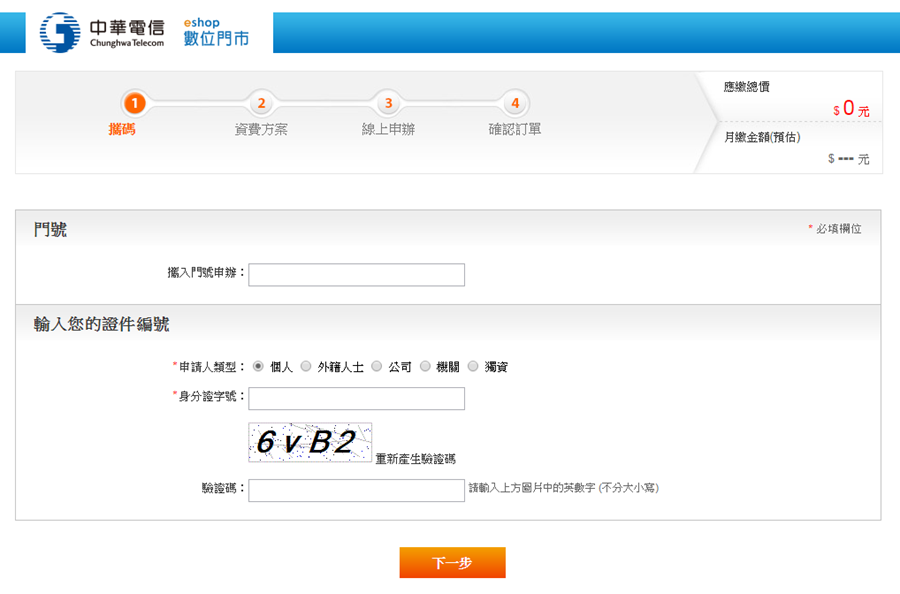Click the 資費方案 step label
The image size is (900, 594).
click(261, 129)
